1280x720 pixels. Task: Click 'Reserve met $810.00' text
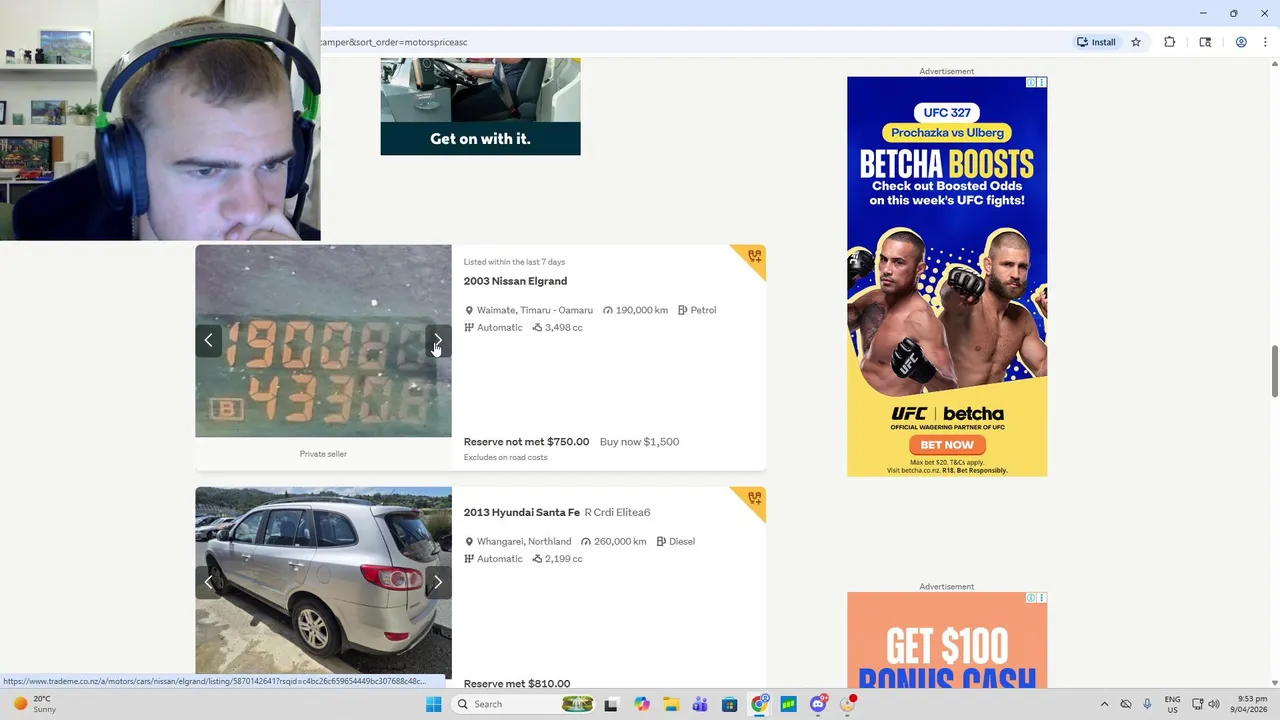(517, 684)
